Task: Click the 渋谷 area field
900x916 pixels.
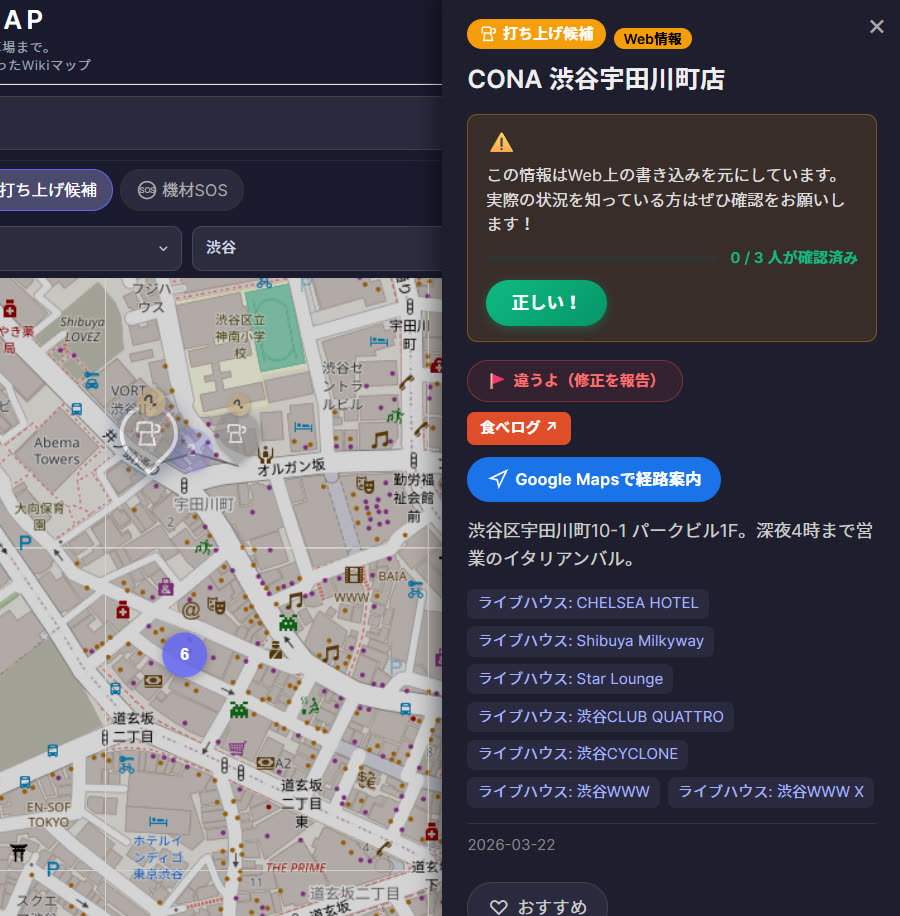Action: click(x=317, y=248)
